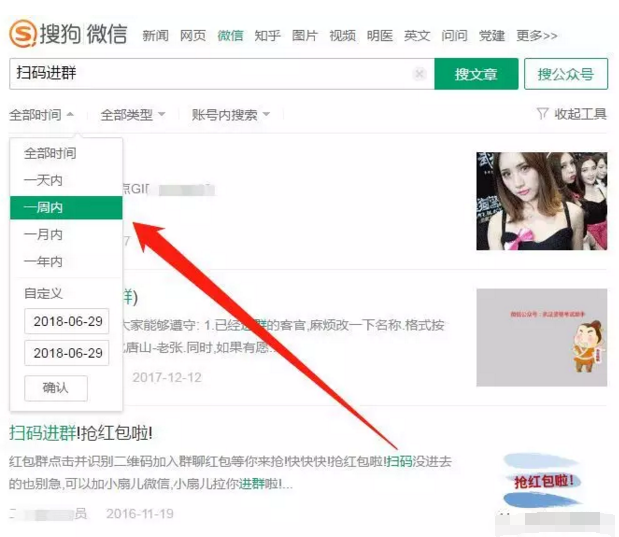Select the 英文 tab
The height and width of the screenshot is (537, 619).
click(x=417, y=36)
